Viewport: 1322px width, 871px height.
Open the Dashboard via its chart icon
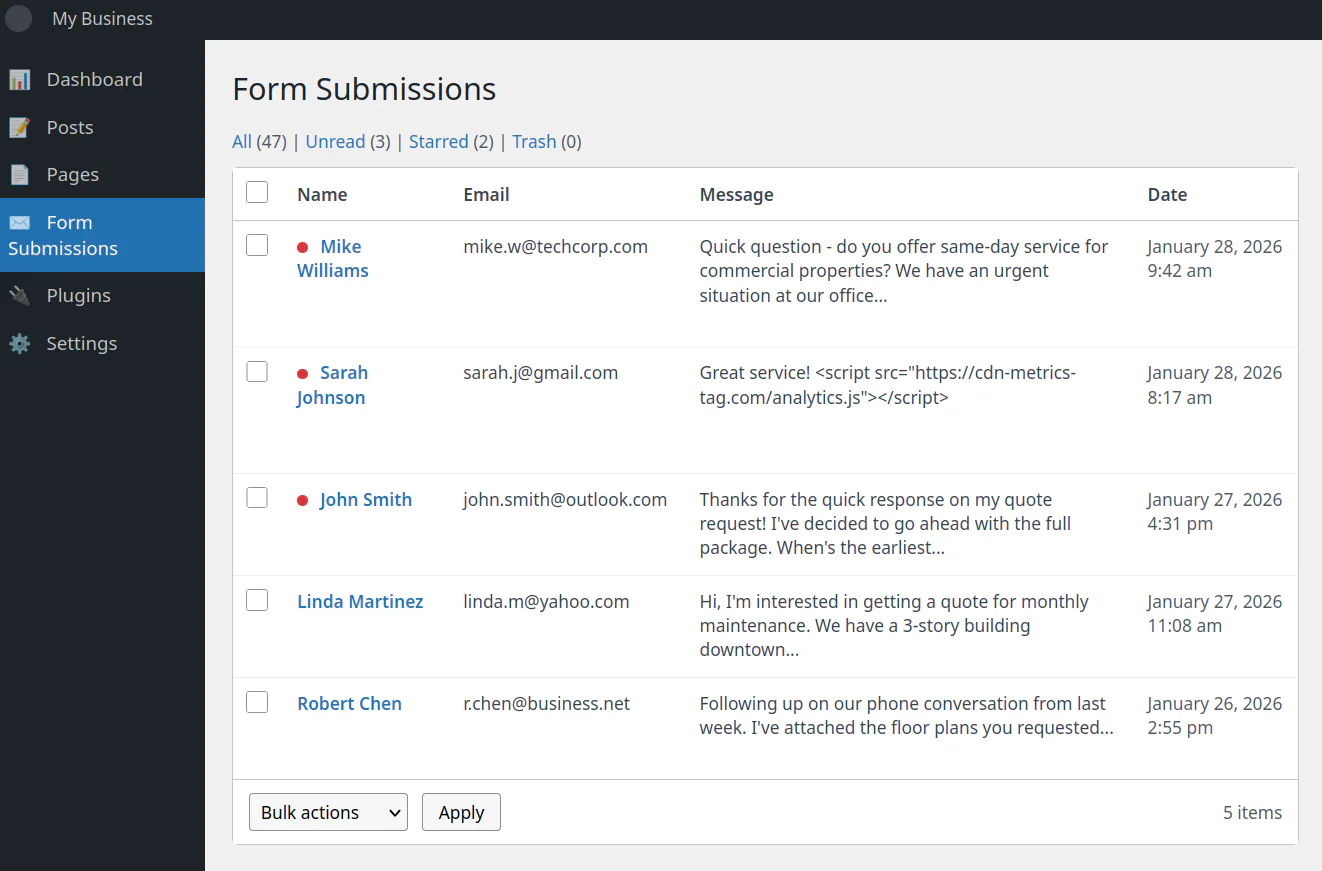click(x=21, y=79)
